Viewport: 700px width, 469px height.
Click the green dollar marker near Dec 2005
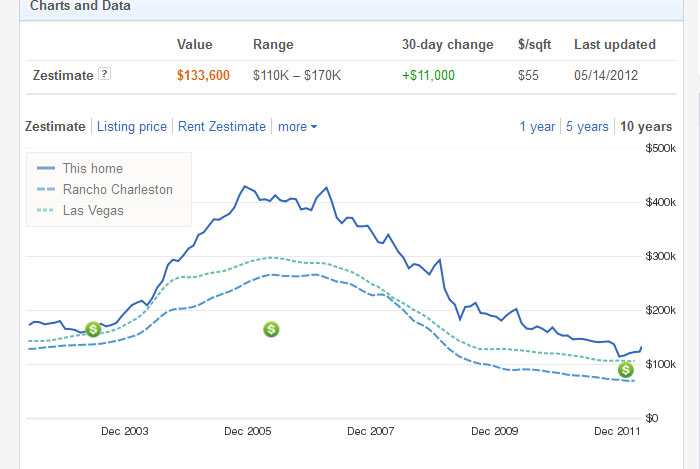coord(271,329)
